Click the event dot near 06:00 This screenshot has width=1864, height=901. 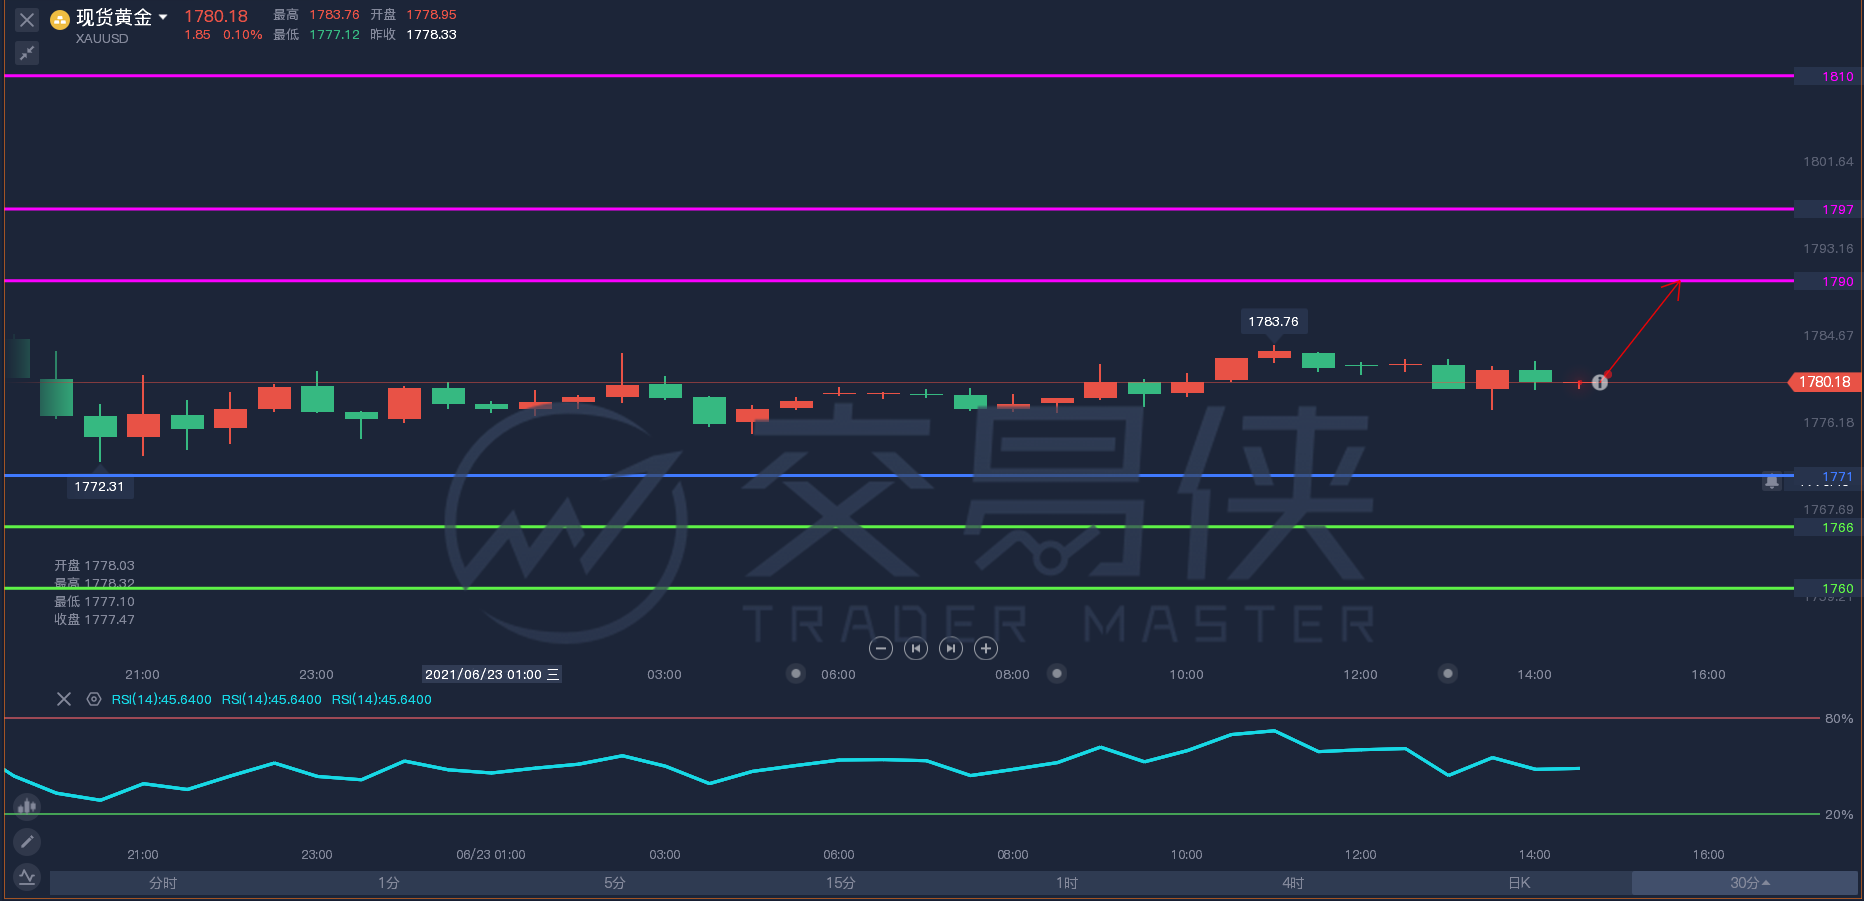pos(796,674)
